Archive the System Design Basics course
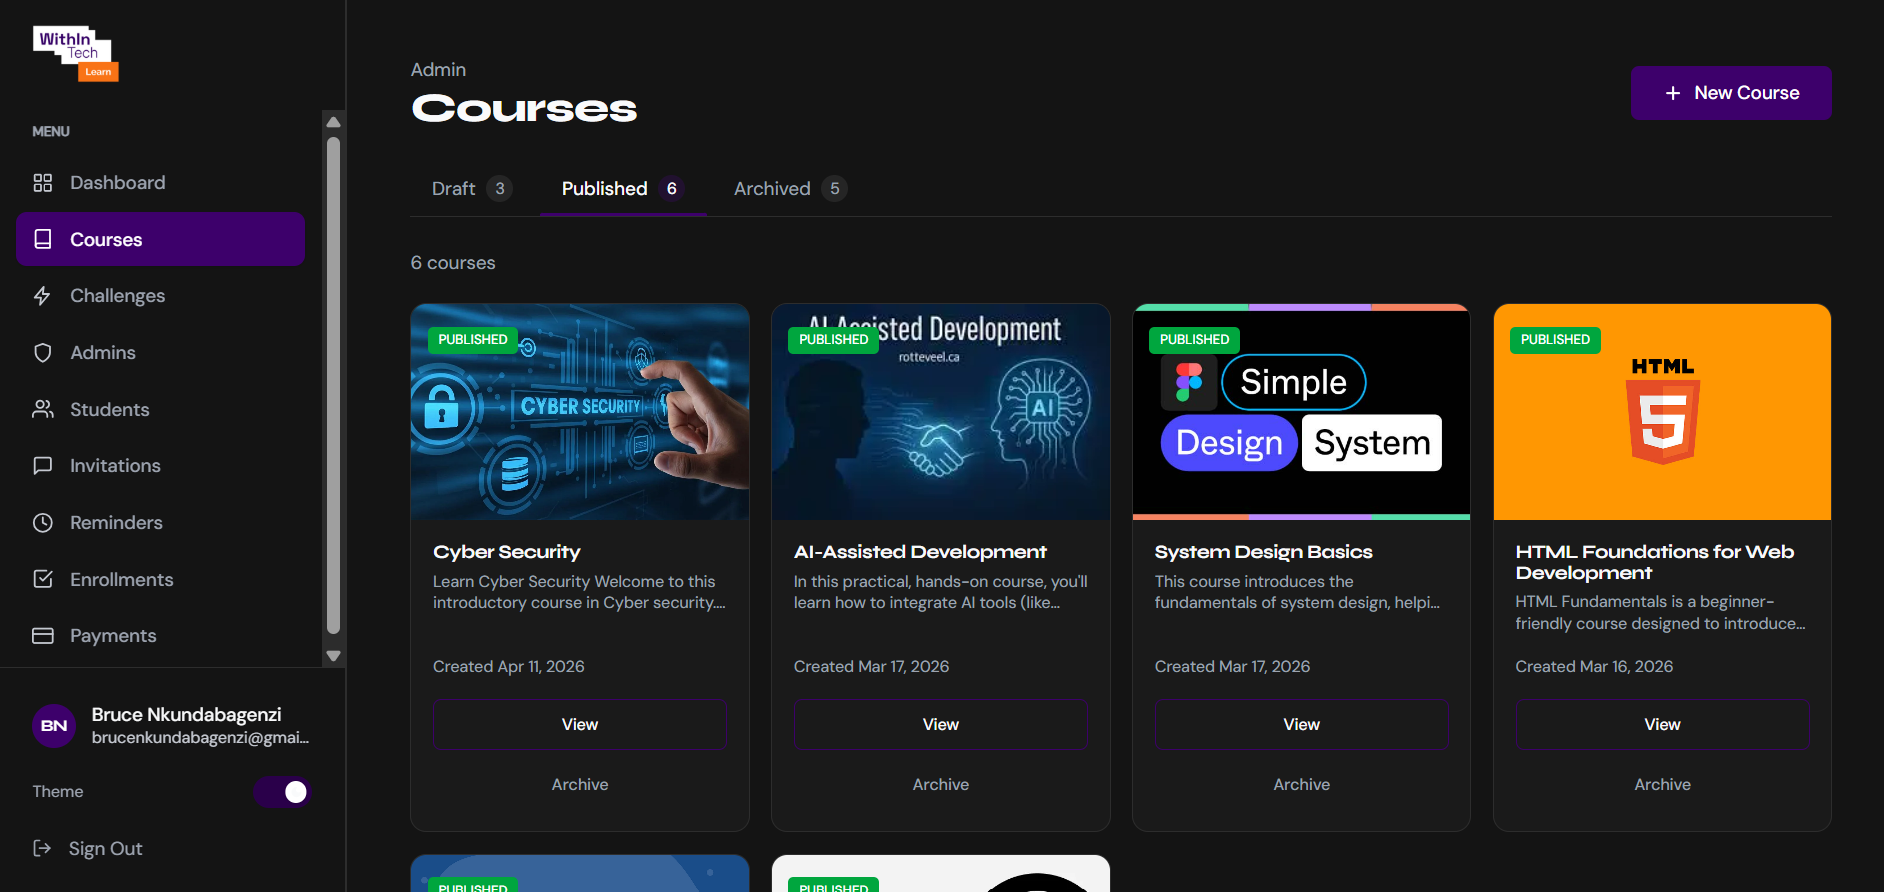 point(1302,785)
